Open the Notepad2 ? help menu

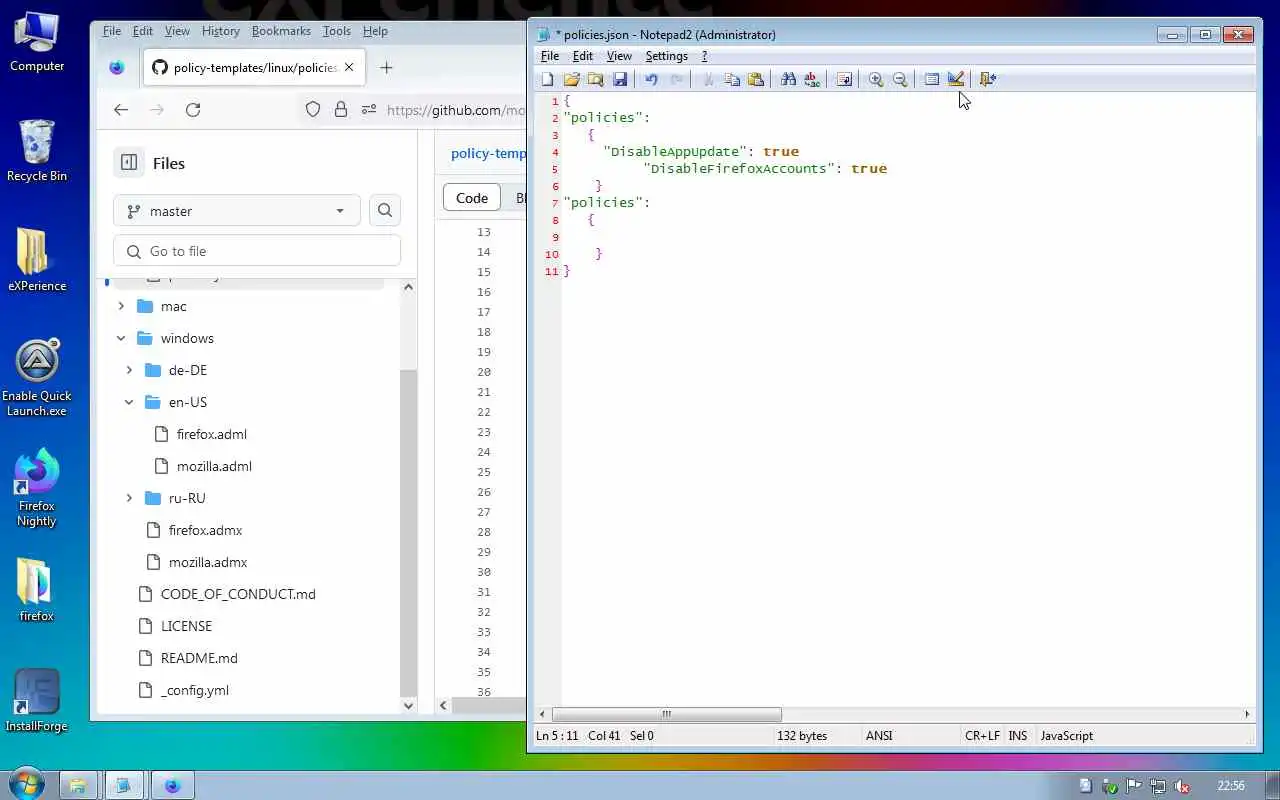point(704,56)
